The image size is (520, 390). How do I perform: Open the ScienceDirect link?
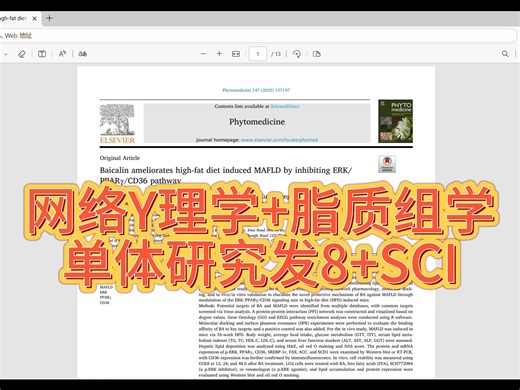[285, 106]
